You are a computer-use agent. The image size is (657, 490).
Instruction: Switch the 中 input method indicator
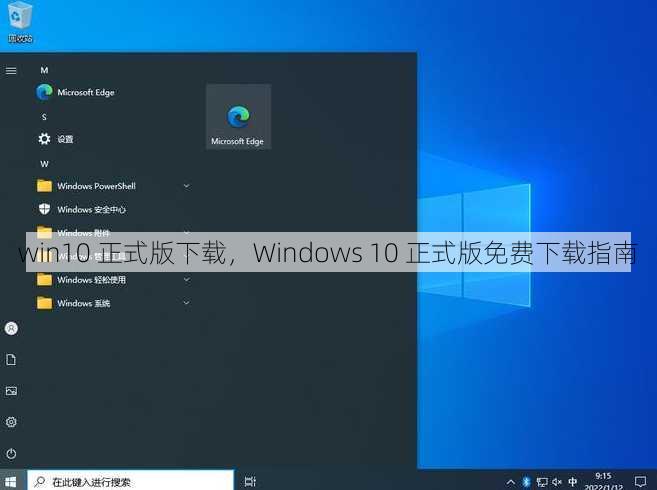pos(572,482)
